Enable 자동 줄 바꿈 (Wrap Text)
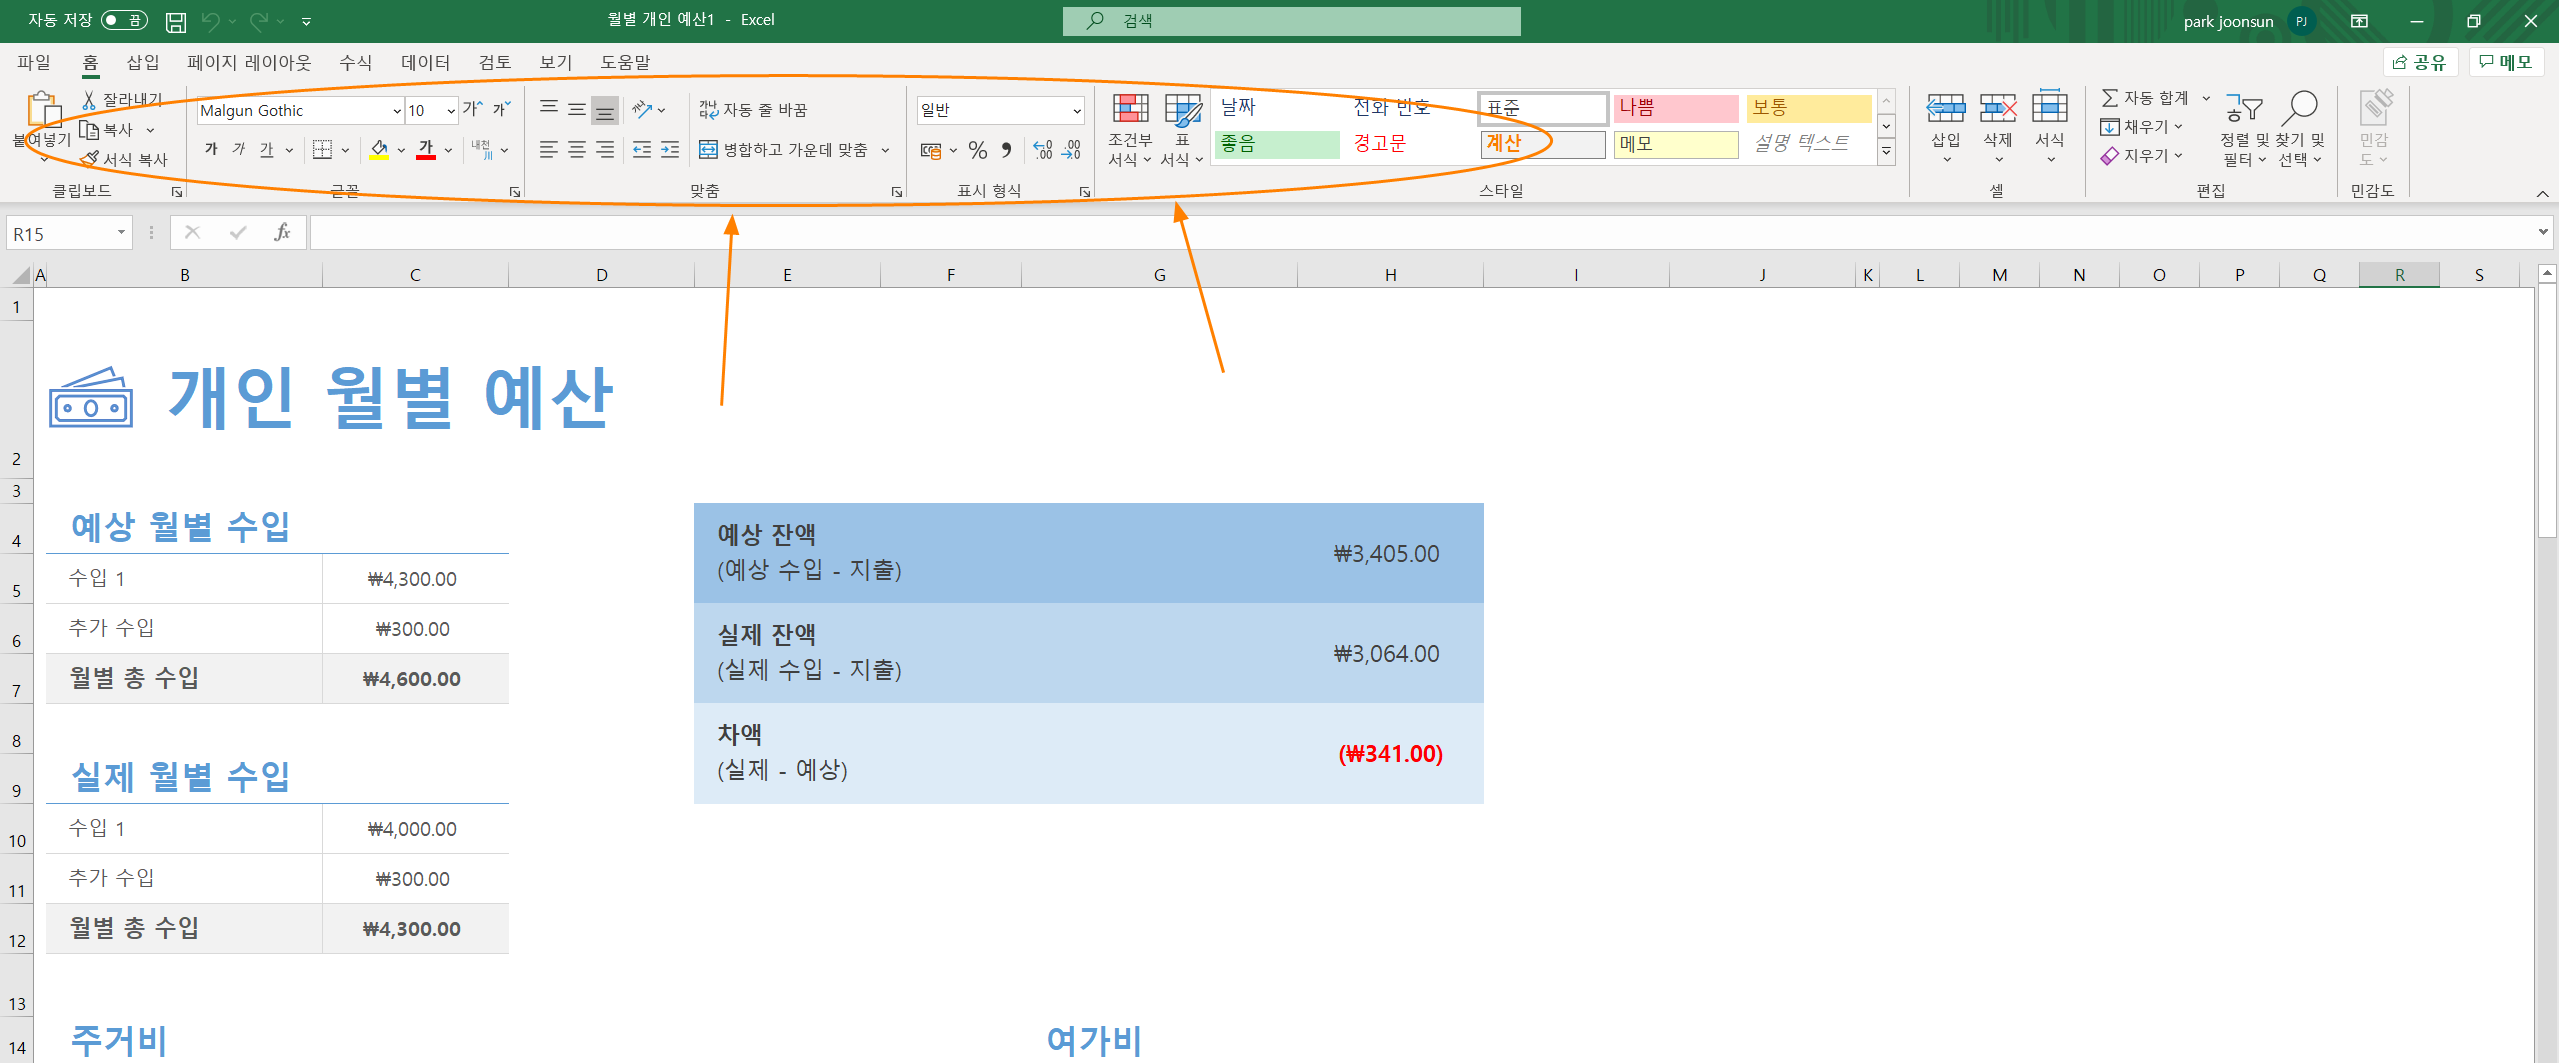This screenshot has height=1063, width=2559. tap(757, 108)
